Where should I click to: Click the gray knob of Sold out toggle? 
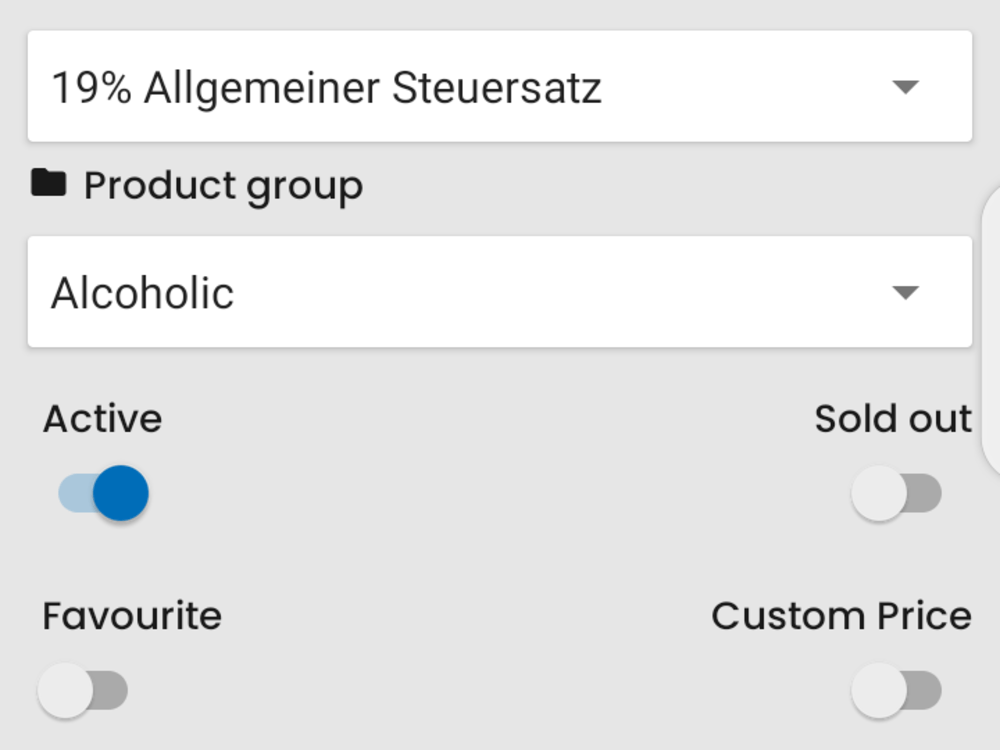pyautogui.click(x=879, y=493)
